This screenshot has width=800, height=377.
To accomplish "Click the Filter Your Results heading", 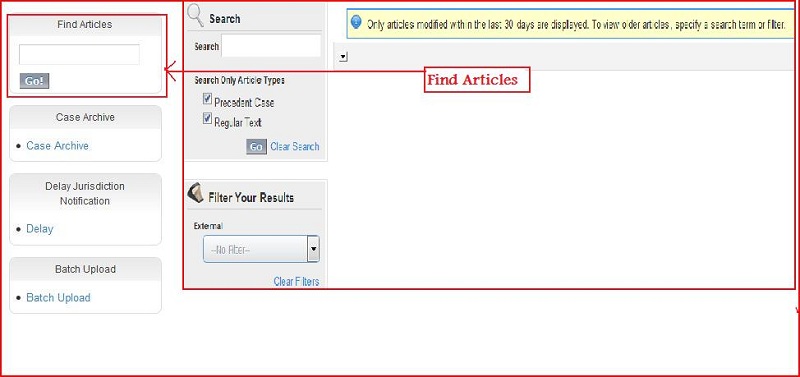I will [251, 197].
